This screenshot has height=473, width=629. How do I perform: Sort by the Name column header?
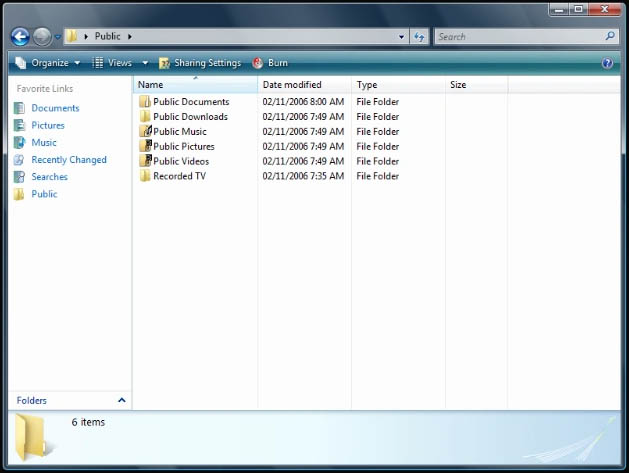pyautogui.click(x=195, y=85)
